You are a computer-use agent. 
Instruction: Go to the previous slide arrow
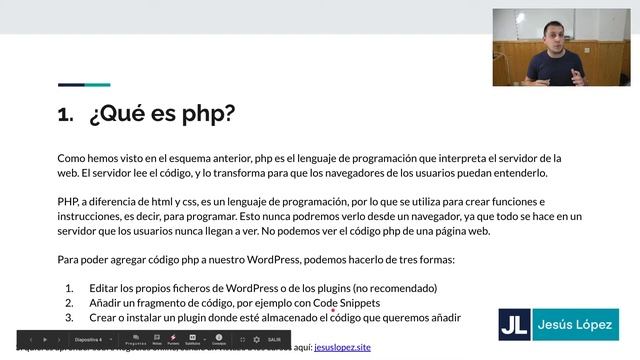[31, 340]
